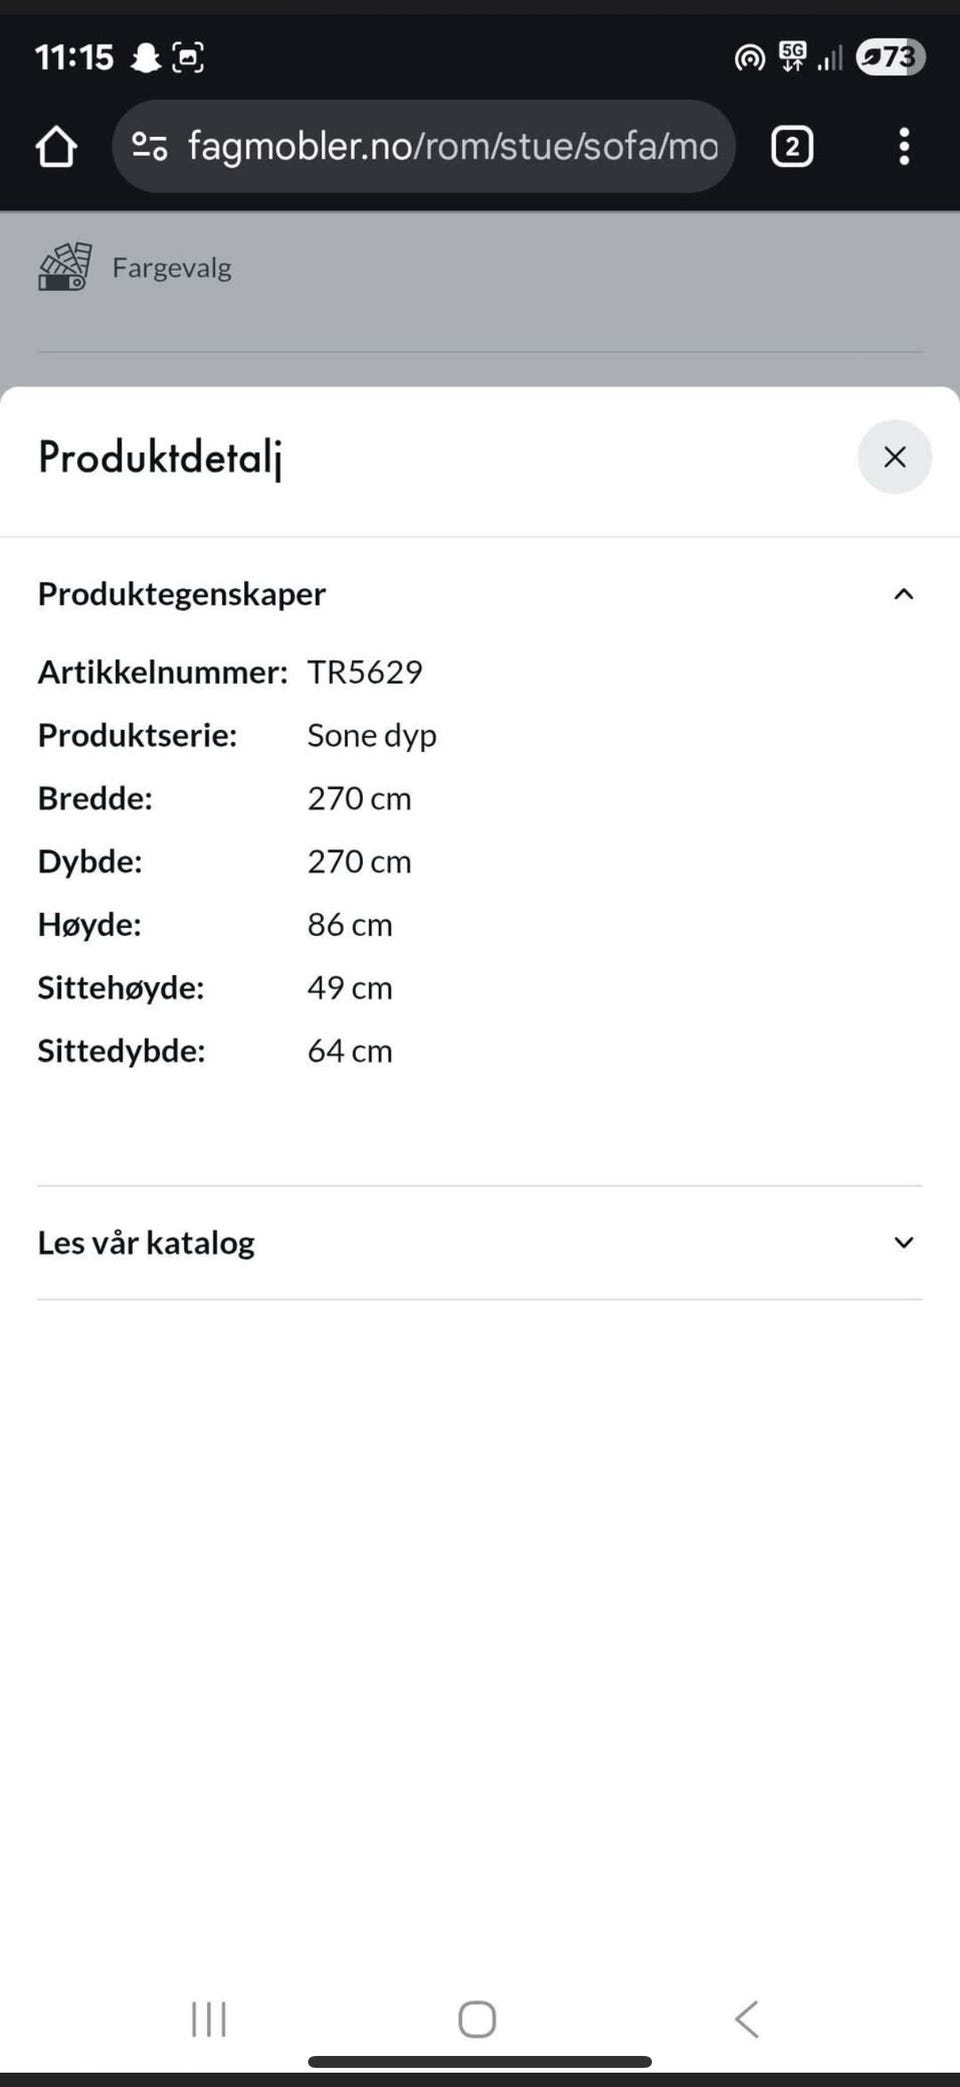Tap the battery indicator in status bar

point(890,57)
